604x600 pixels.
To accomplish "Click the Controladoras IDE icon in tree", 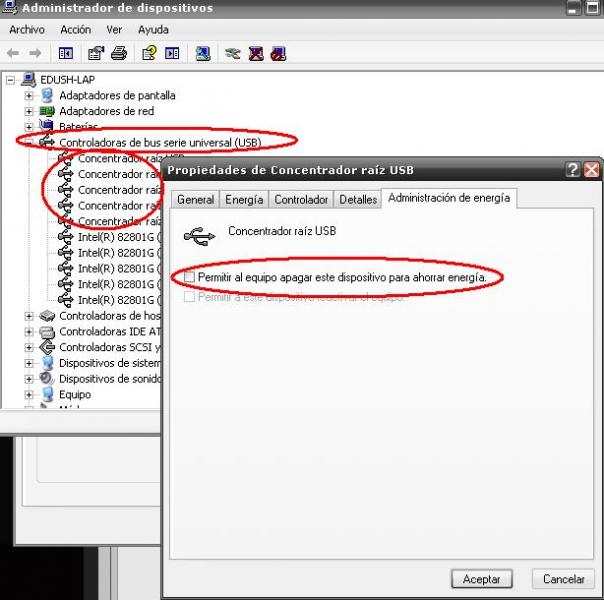I will click(x=47, y=331).
